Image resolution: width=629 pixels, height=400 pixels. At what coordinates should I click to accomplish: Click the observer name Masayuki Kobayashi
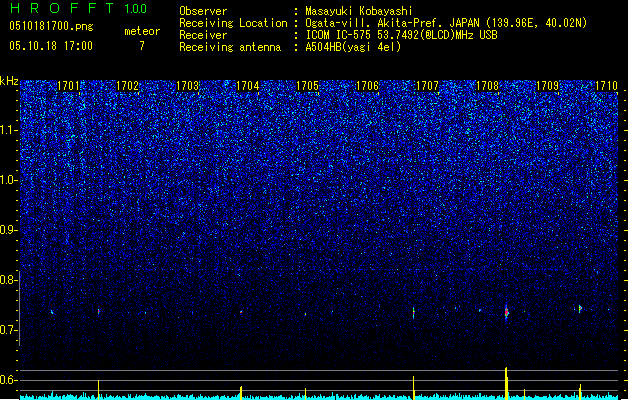click(359, 11)
